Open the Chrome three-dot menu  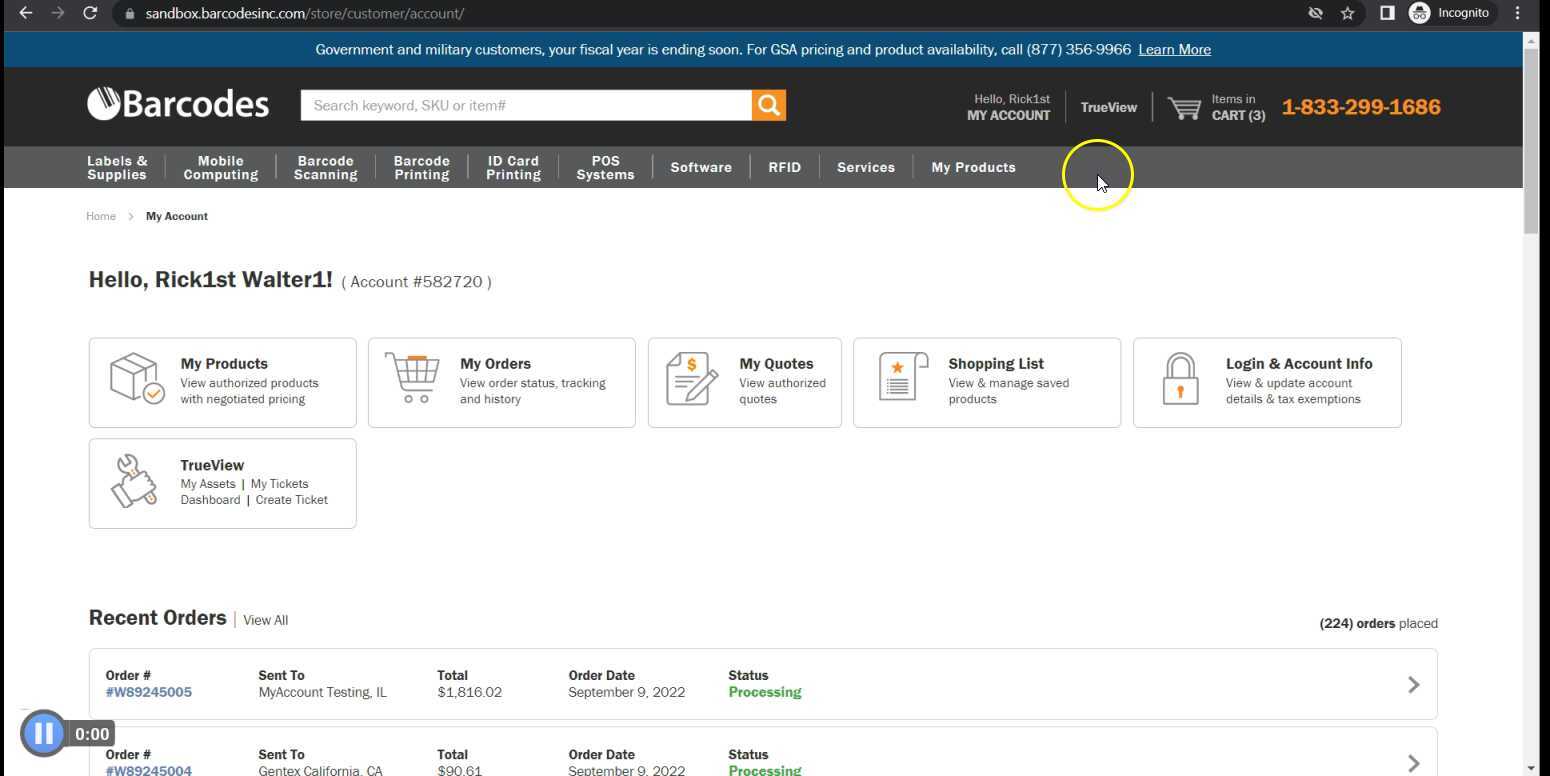(1517, 13)
